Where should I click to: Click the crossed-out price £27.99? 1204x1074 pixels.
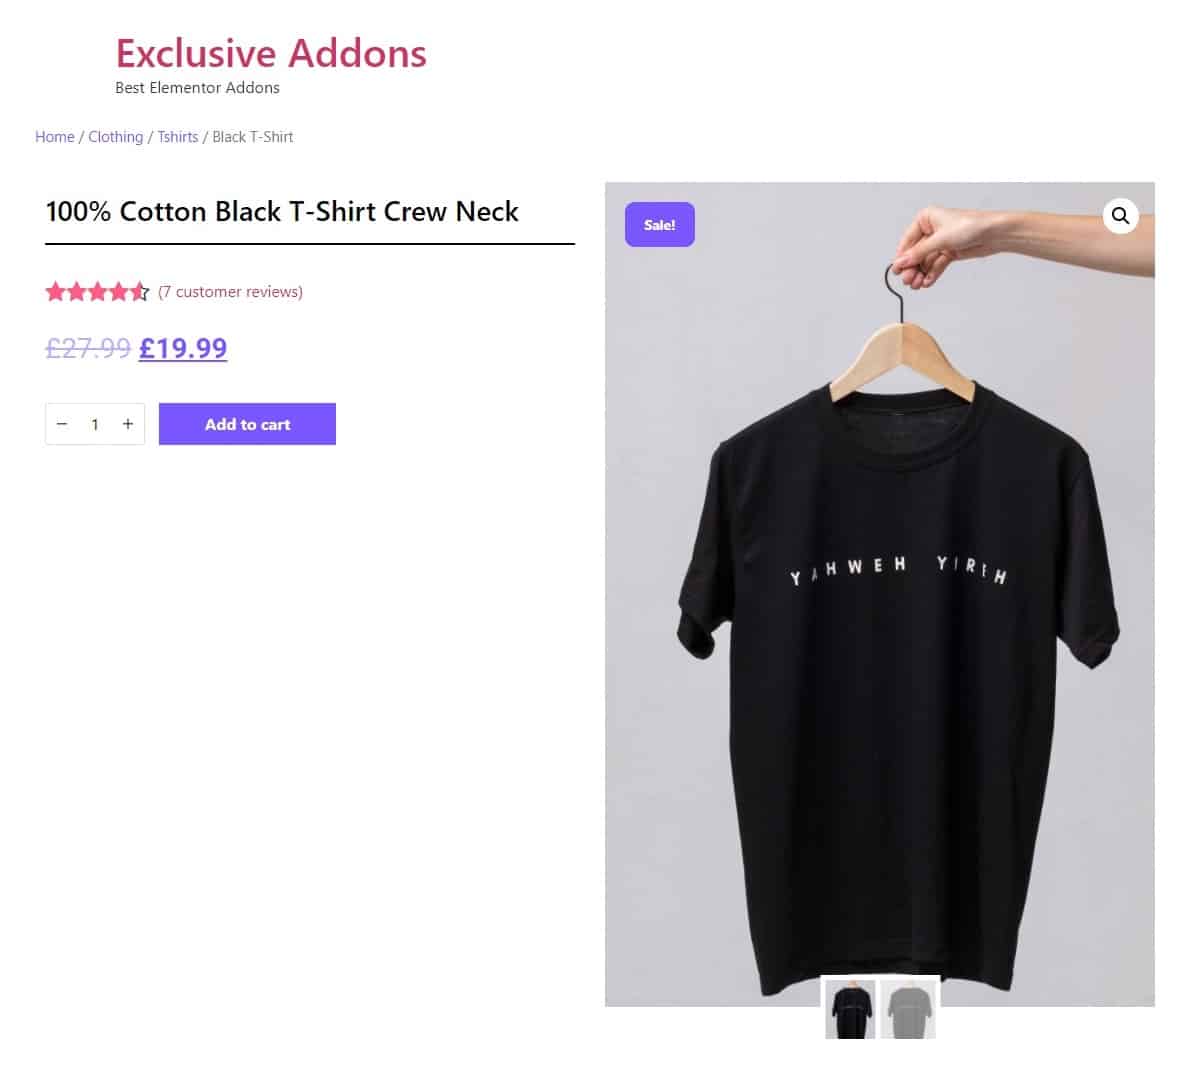pos(88,348)
